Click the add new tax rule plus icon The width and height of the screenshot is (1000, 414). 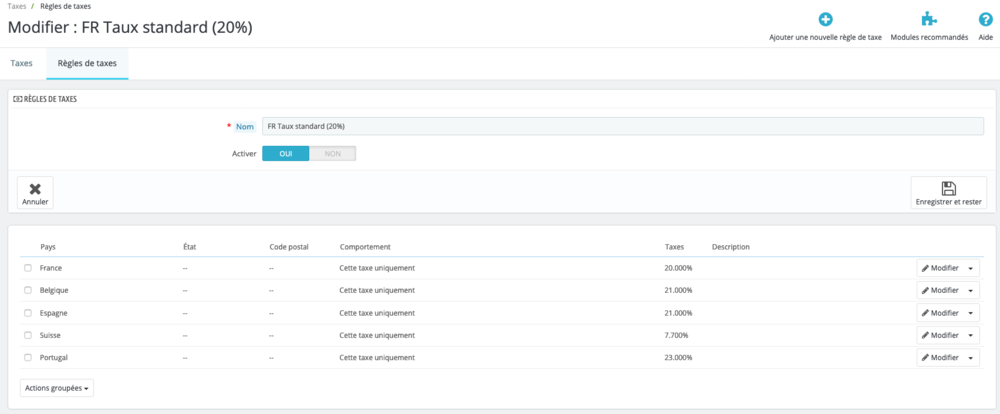(825, 19)
